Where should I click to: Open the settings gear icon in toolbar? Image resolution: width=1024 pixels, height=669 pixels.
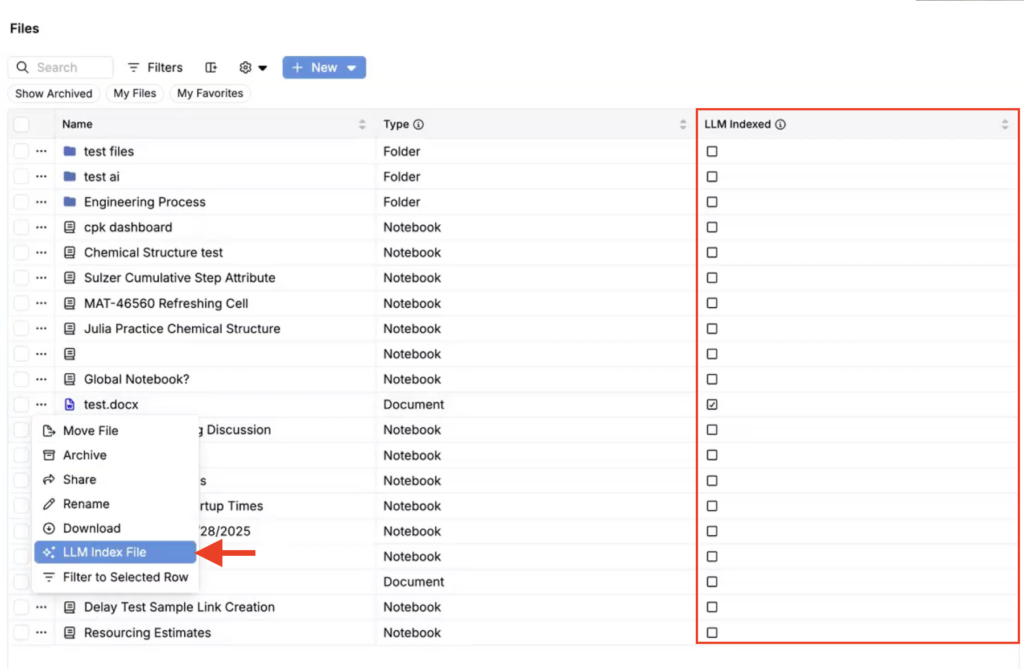(x=246, y=67)
